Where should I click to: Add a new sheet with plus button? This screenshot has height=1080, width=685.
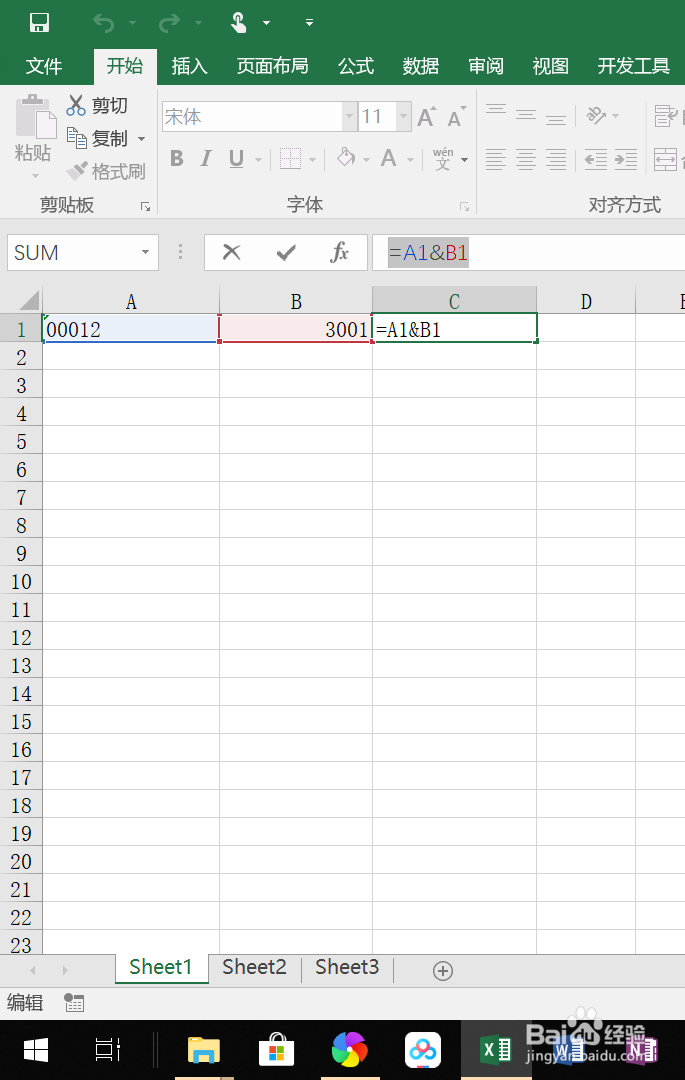[443, 971]
